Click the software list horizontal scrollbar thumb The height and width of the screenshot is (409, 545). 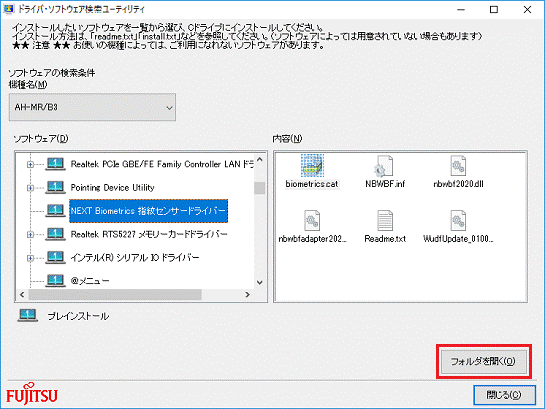(115, 295)
